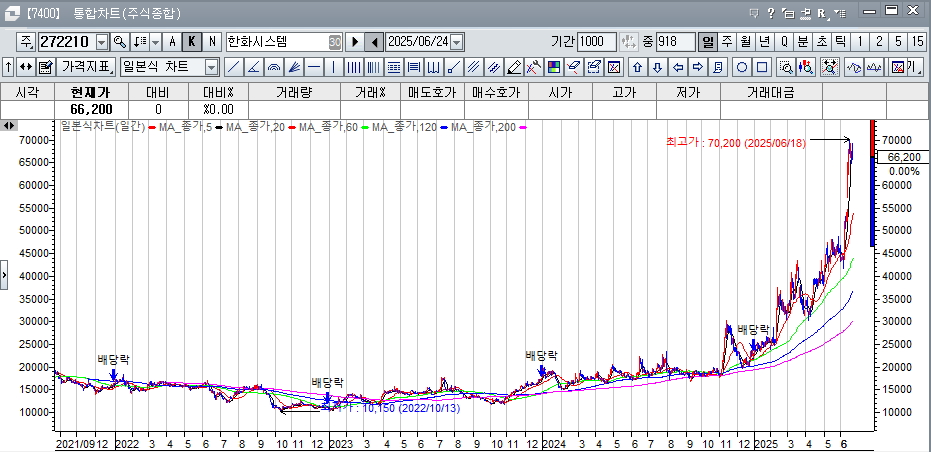Click the 월 monthly period button
The image size is (931, 452).
pos(745,42)
